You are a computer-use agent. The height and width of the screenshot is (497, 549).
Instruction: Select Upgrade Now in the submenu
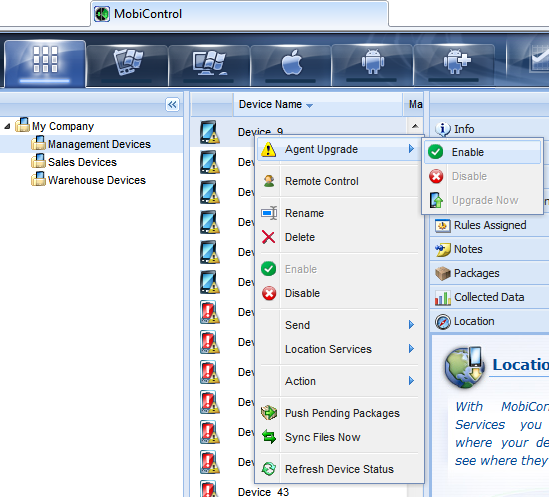(x=482, y=200)
